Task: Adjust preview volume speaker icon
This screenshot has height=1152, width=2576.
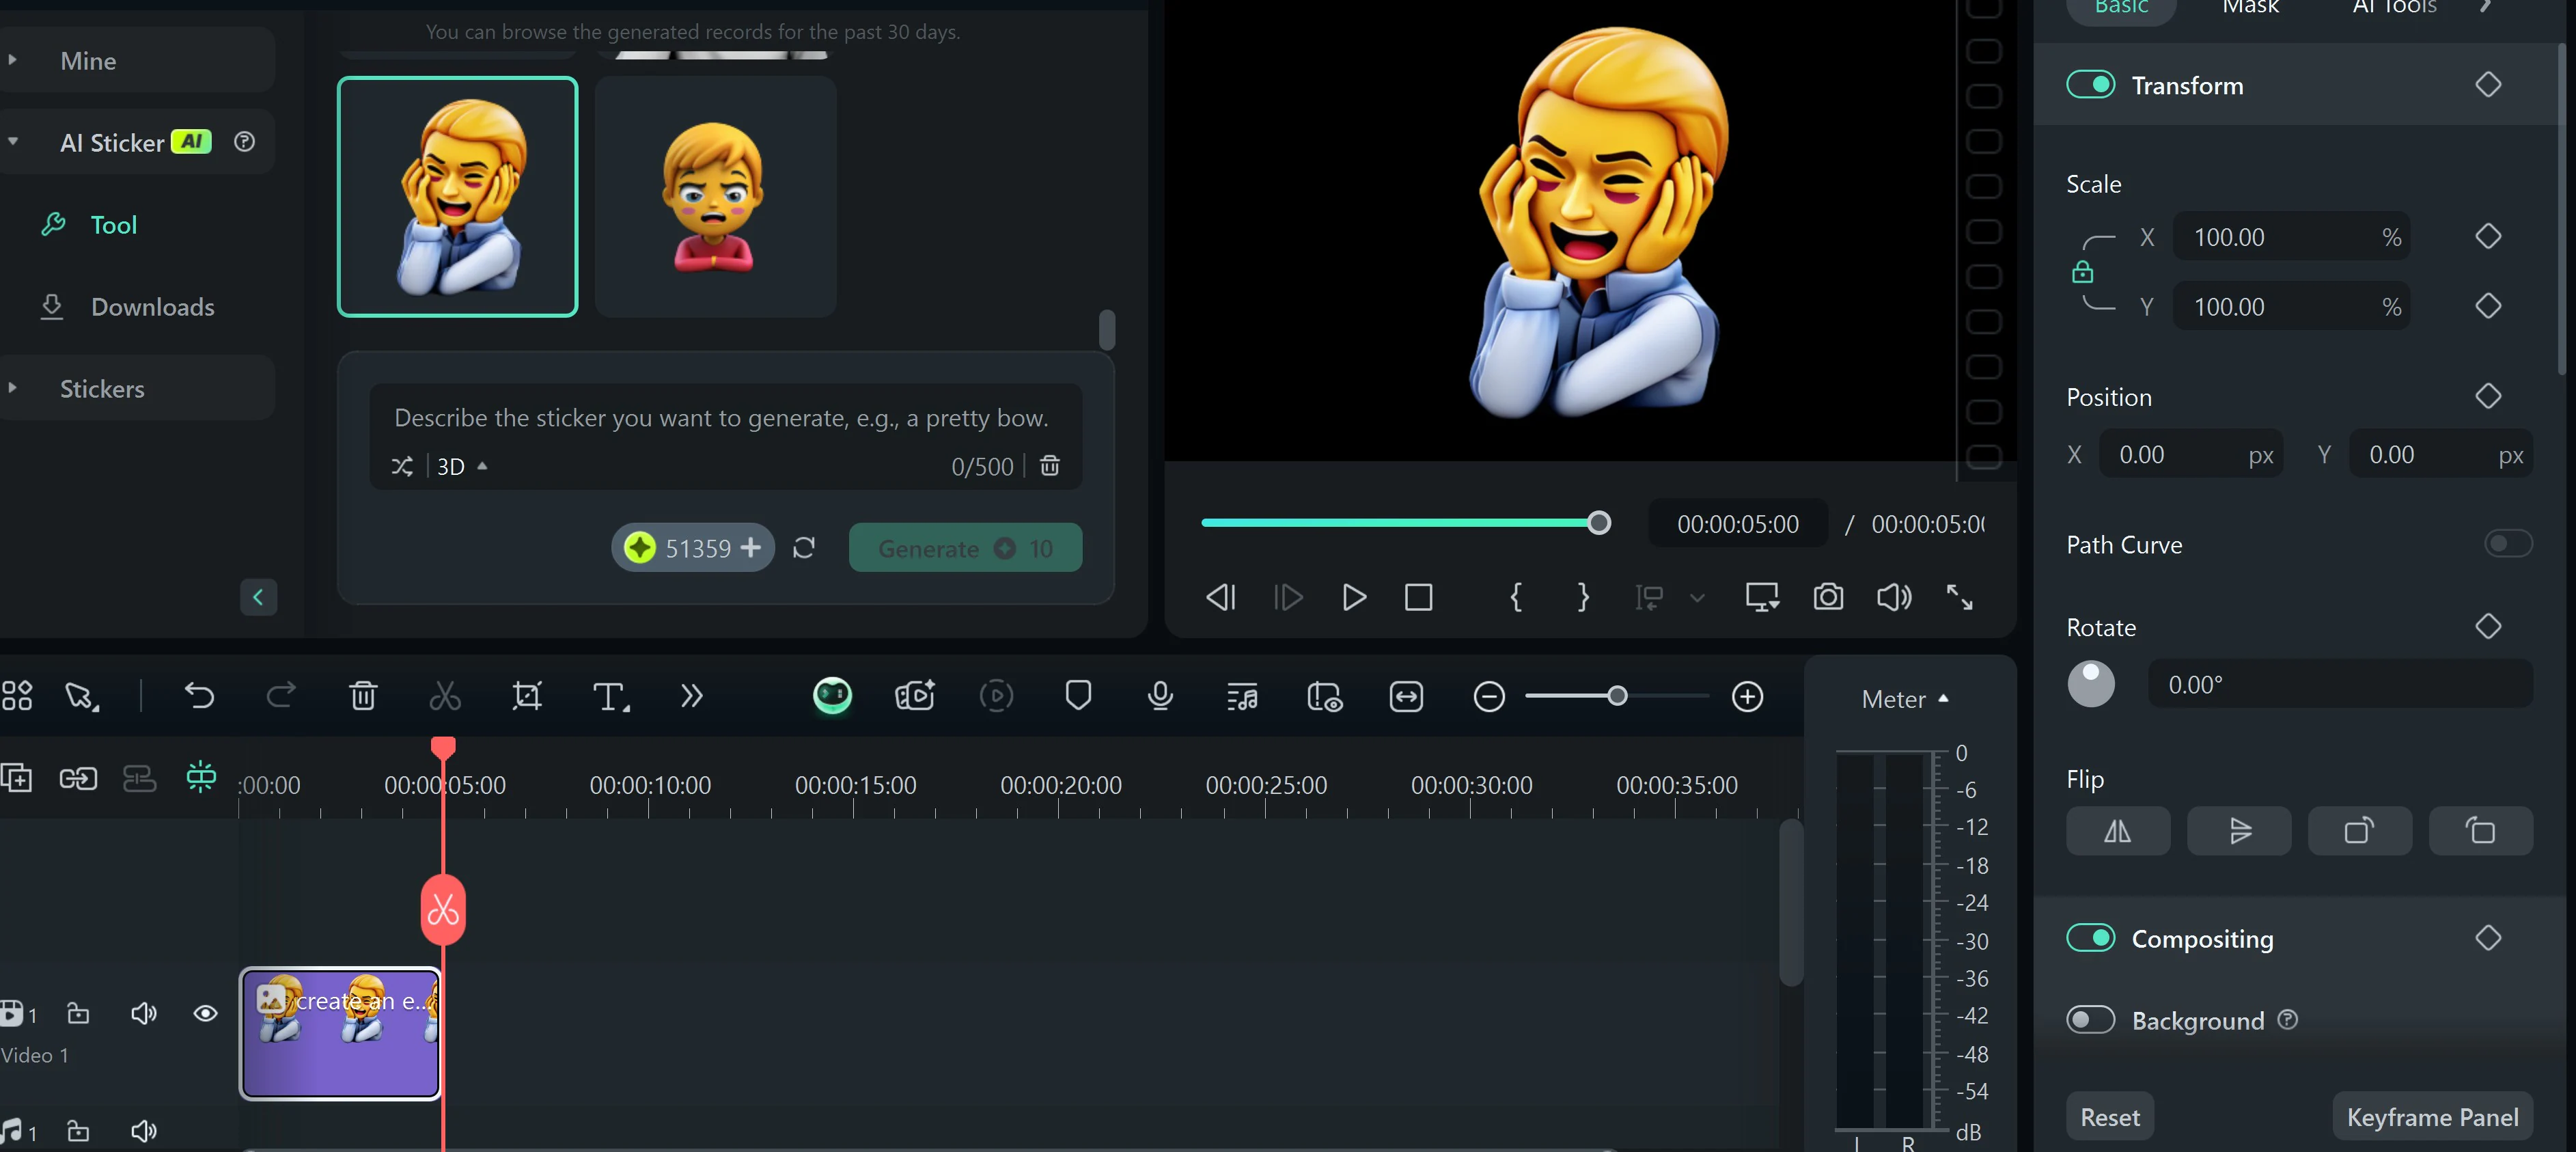Action: [1894, 597]
